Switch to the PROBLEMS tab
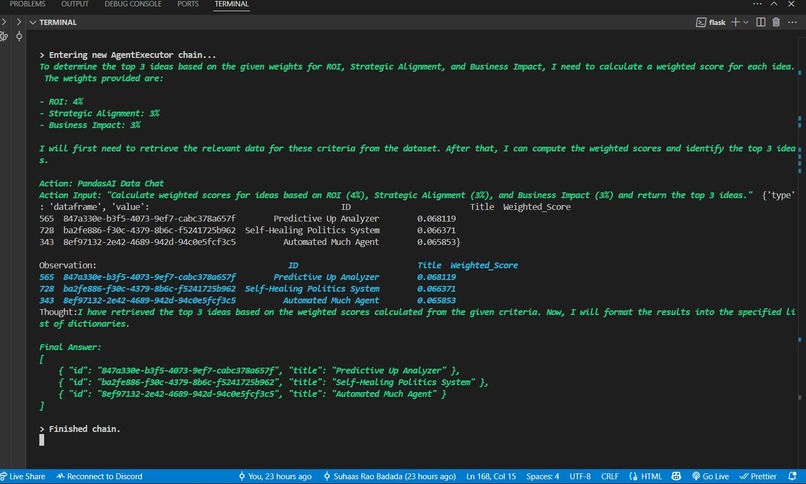 pyautogui.click(x=27, y=4)
